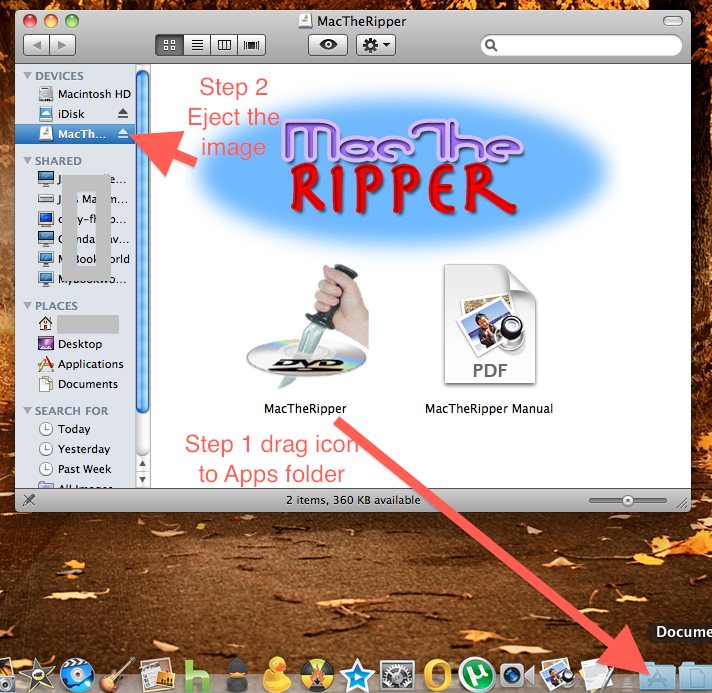Minimize the MacTheRipper Finder window
Viewport: 712px width, 693px height.
pos(51,21)
